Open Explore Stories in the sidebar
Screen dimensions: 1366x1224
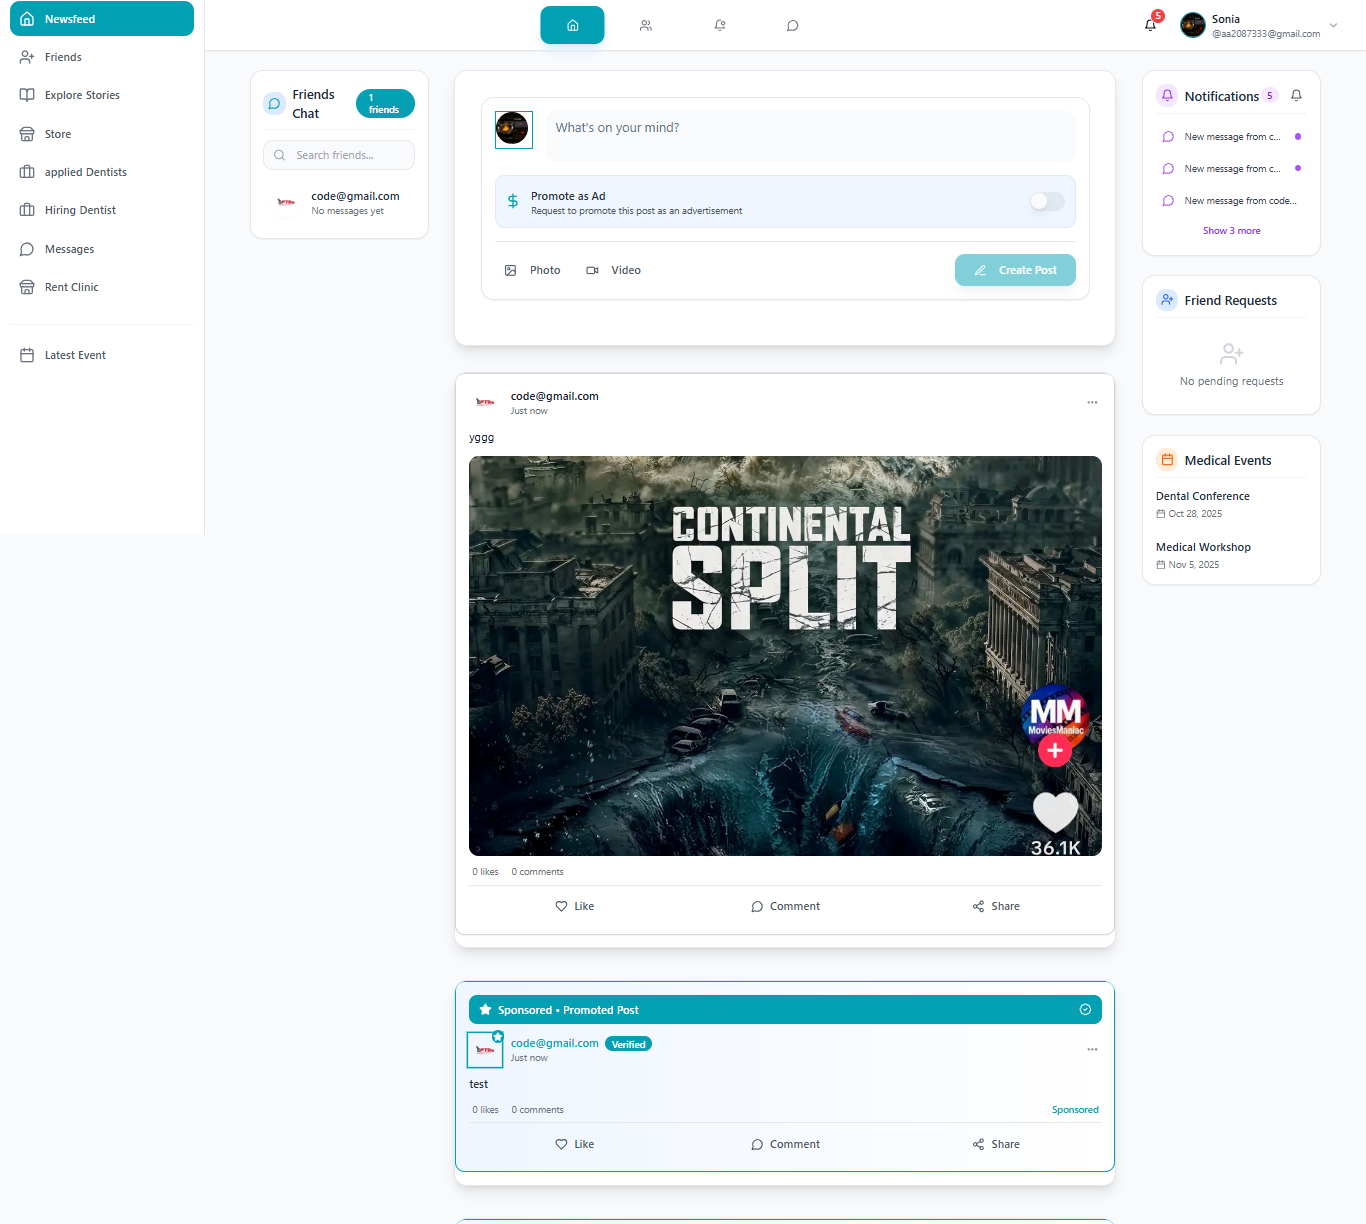click(x=82, y=95)
